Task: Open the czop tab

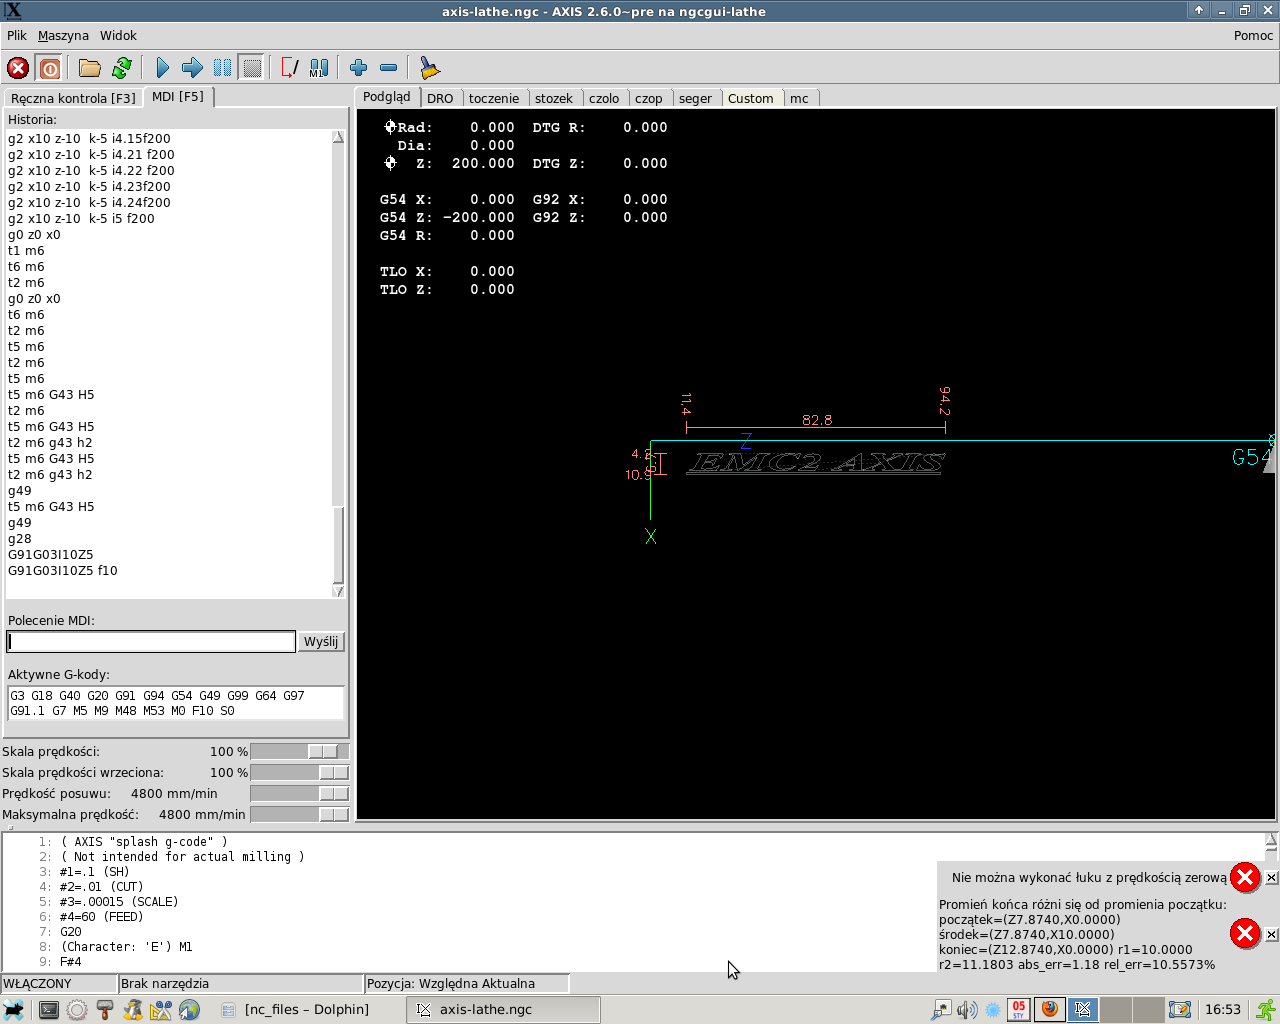Action: 649,98
